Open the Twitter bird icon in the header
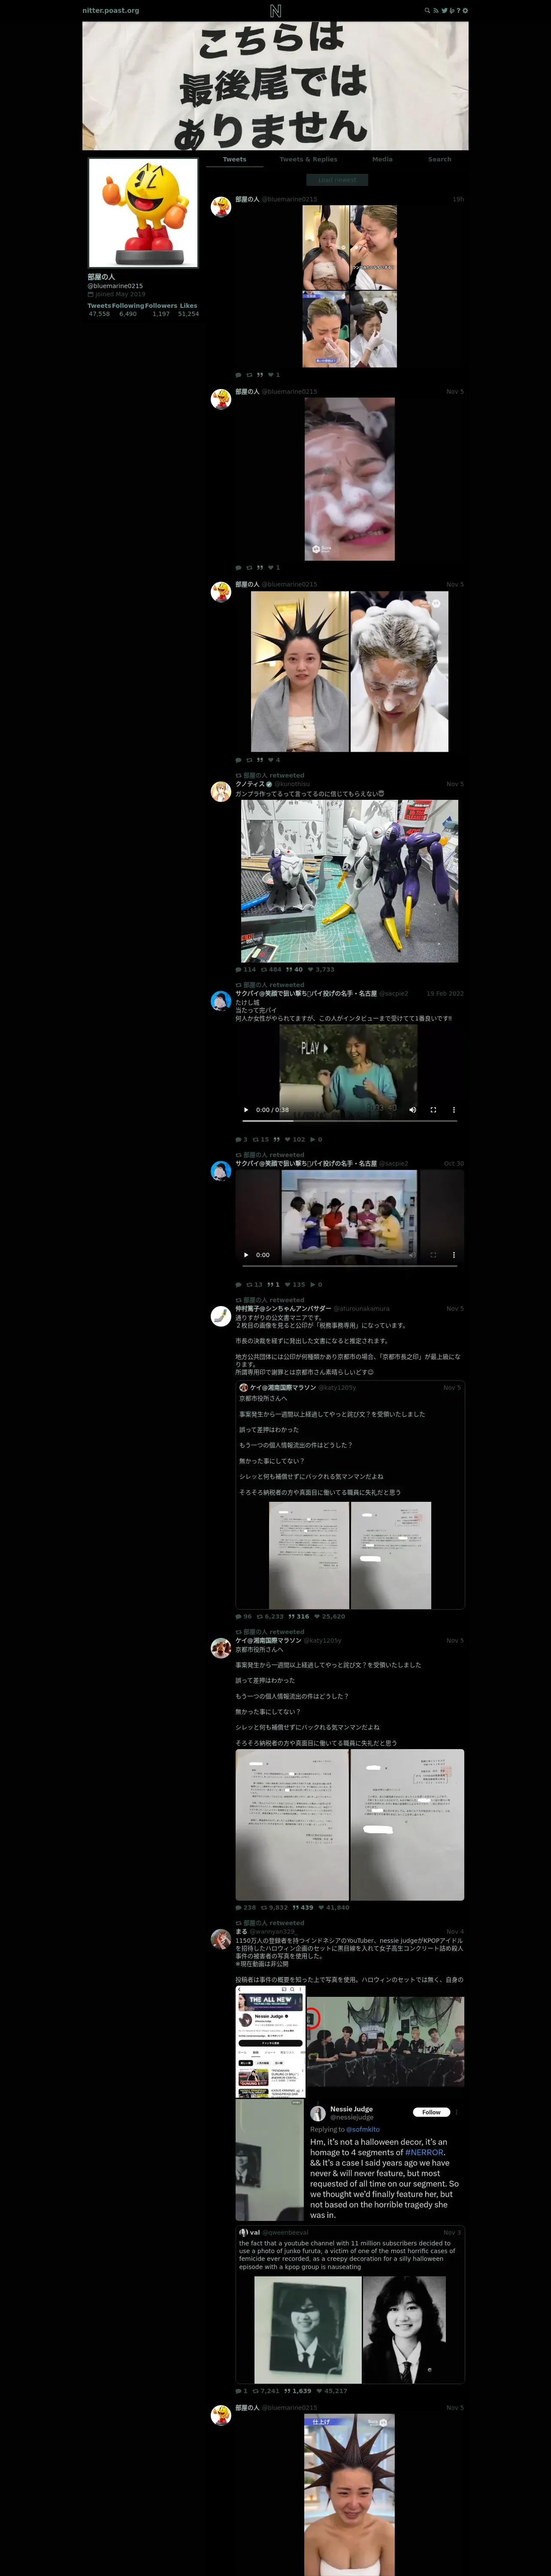The image size is (551, 2576). pyautogui.click(x=444, y=10)
